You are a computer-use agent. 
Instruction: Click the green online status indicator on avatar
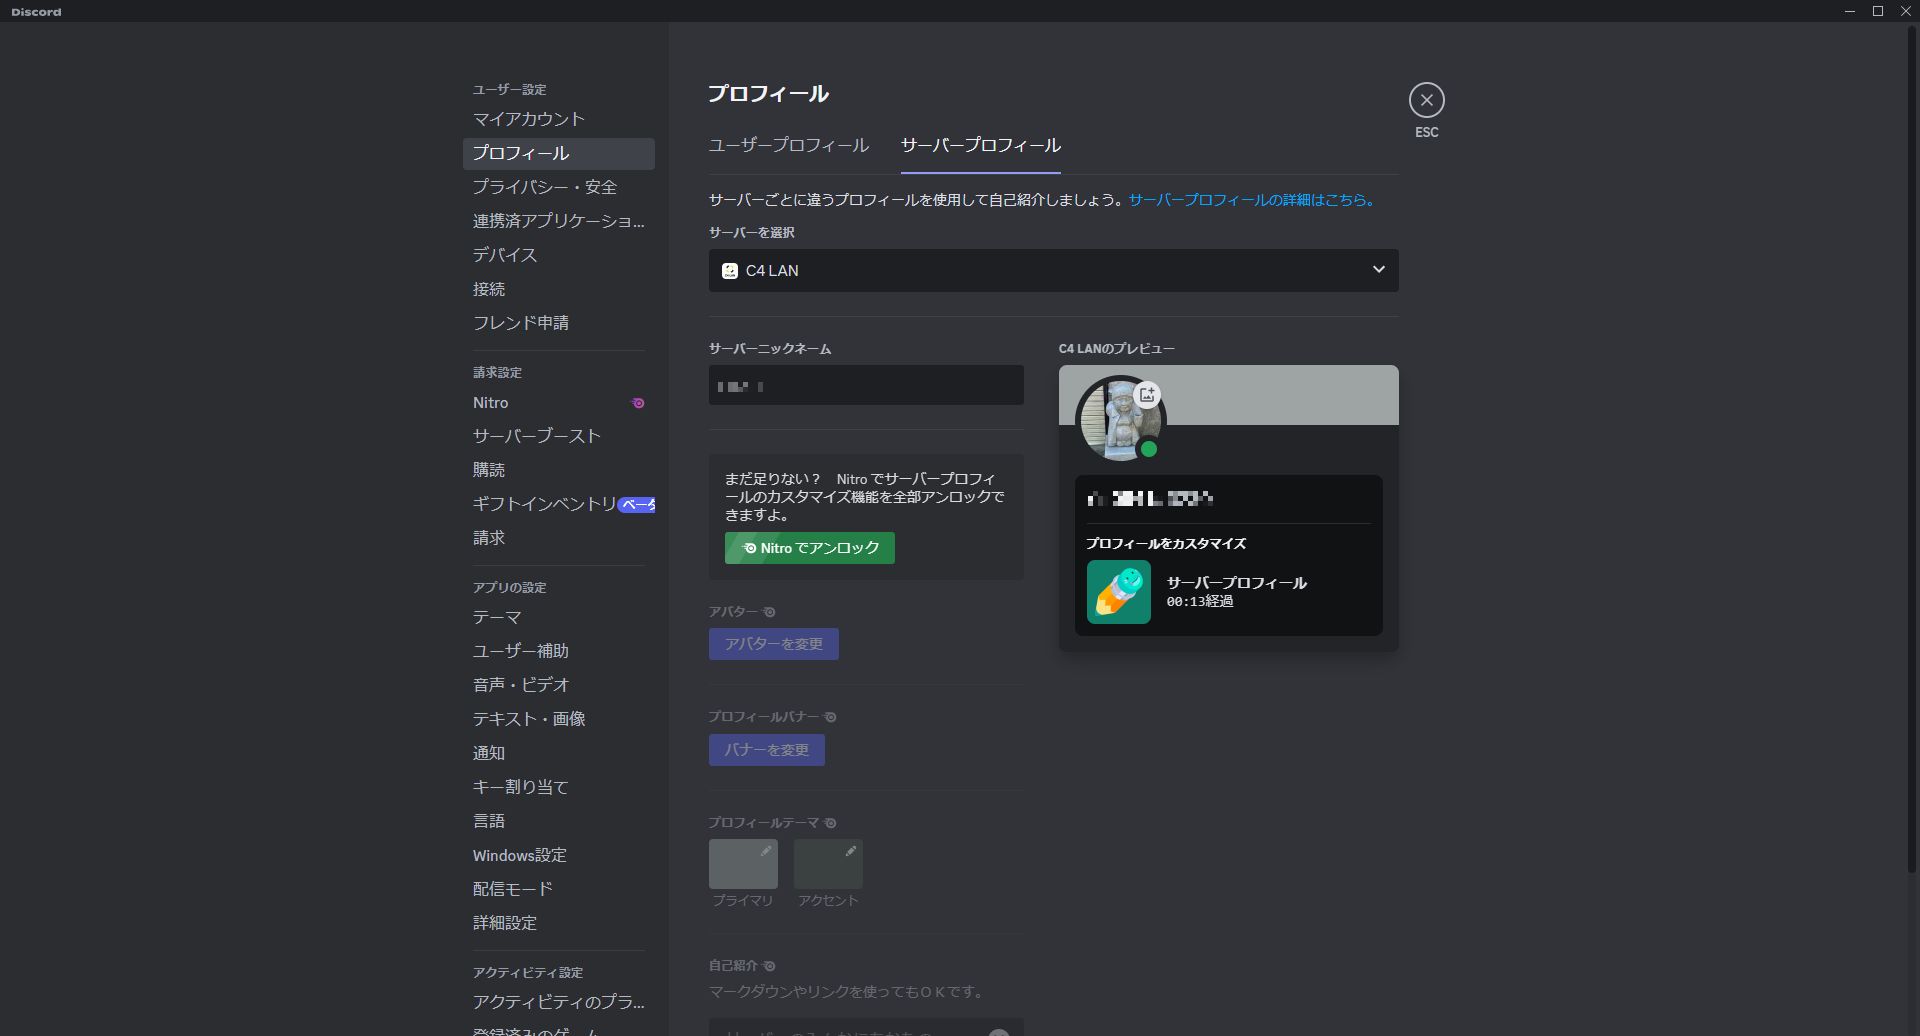pos(1150,449)
